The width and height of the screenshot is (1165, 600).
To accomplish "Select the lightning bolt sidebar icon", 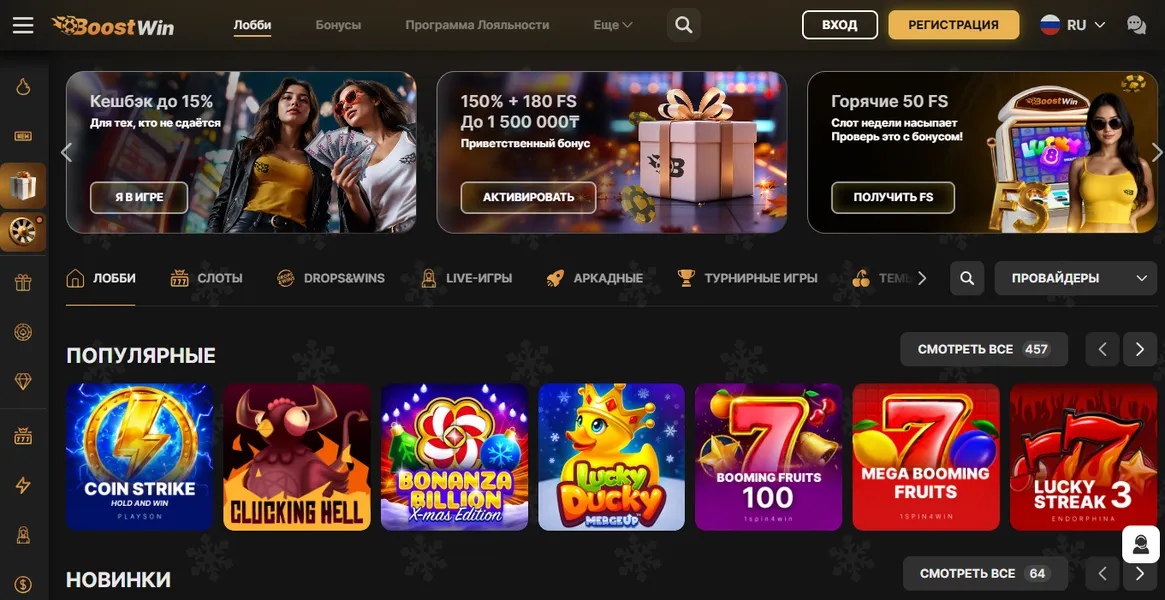I will 23,486.
